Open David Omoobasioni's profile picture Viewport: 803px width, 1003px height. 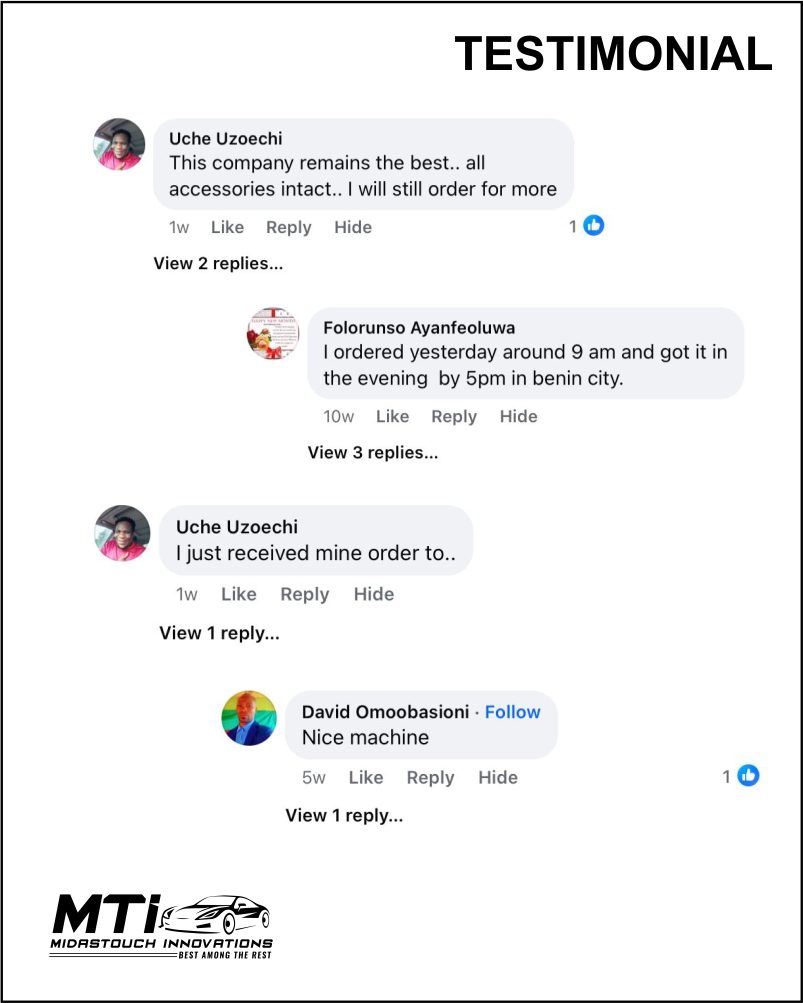pyautogui.click(x=248, y=718)
